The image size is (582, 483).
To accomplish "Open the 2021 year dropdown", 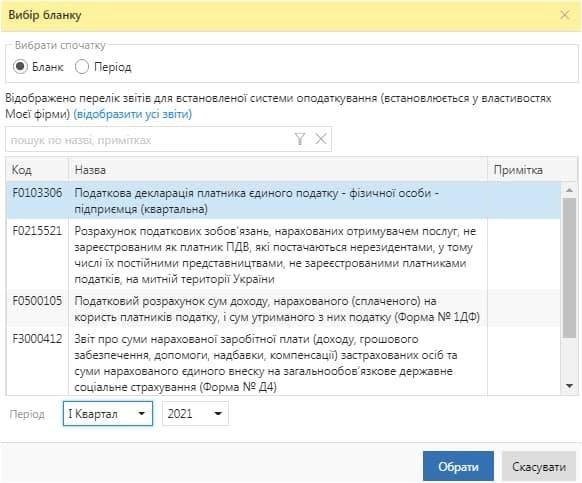I will [195, 414].
